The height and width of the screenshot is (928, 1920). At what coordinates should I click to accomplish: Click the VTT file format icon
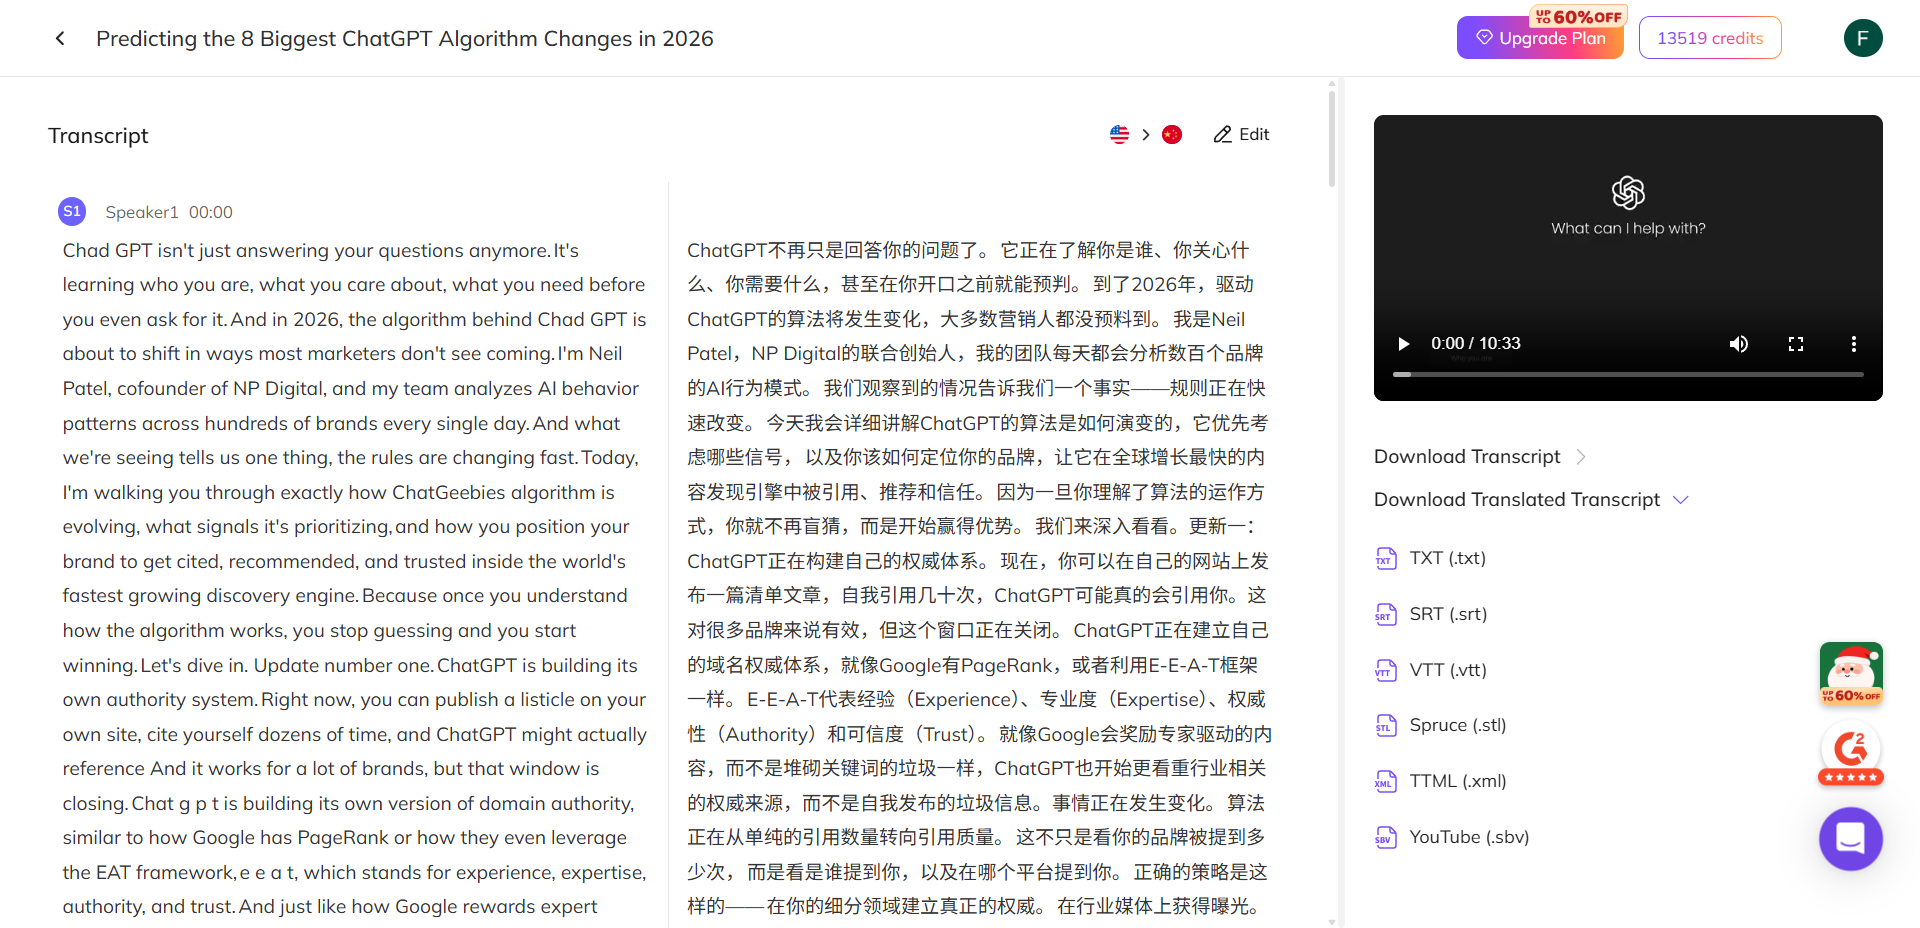(x=1386, y=670)
